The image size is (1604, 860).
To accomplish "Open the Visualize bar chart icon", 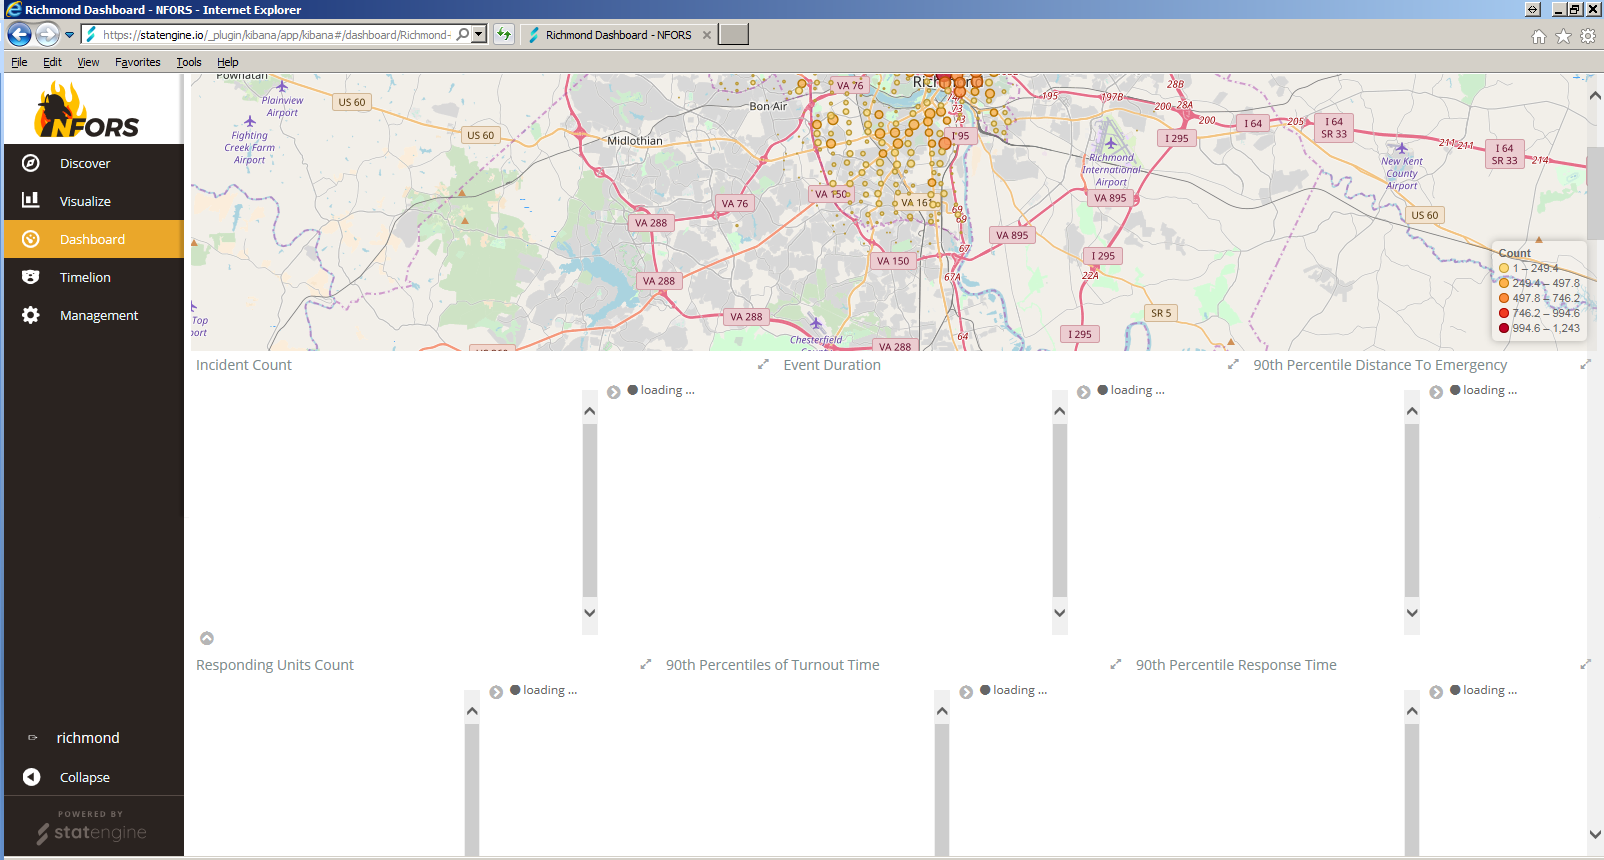I will click(31, 200).
